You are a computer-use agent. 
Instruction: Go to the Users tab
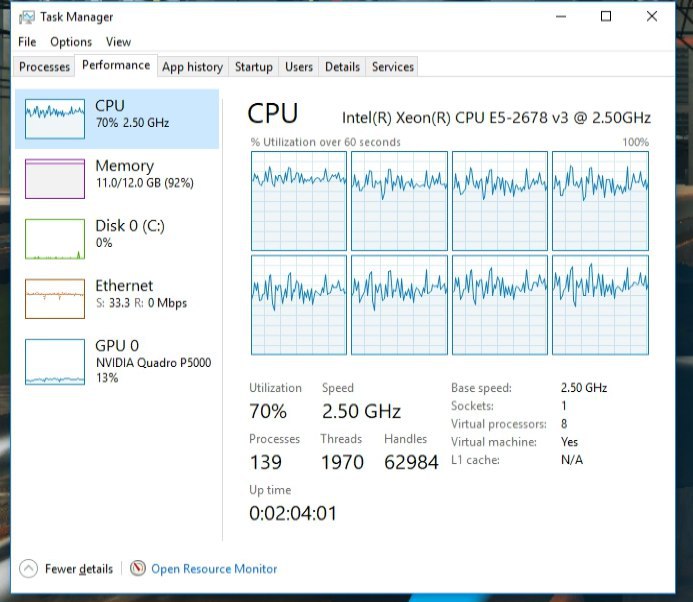(299, 67)
